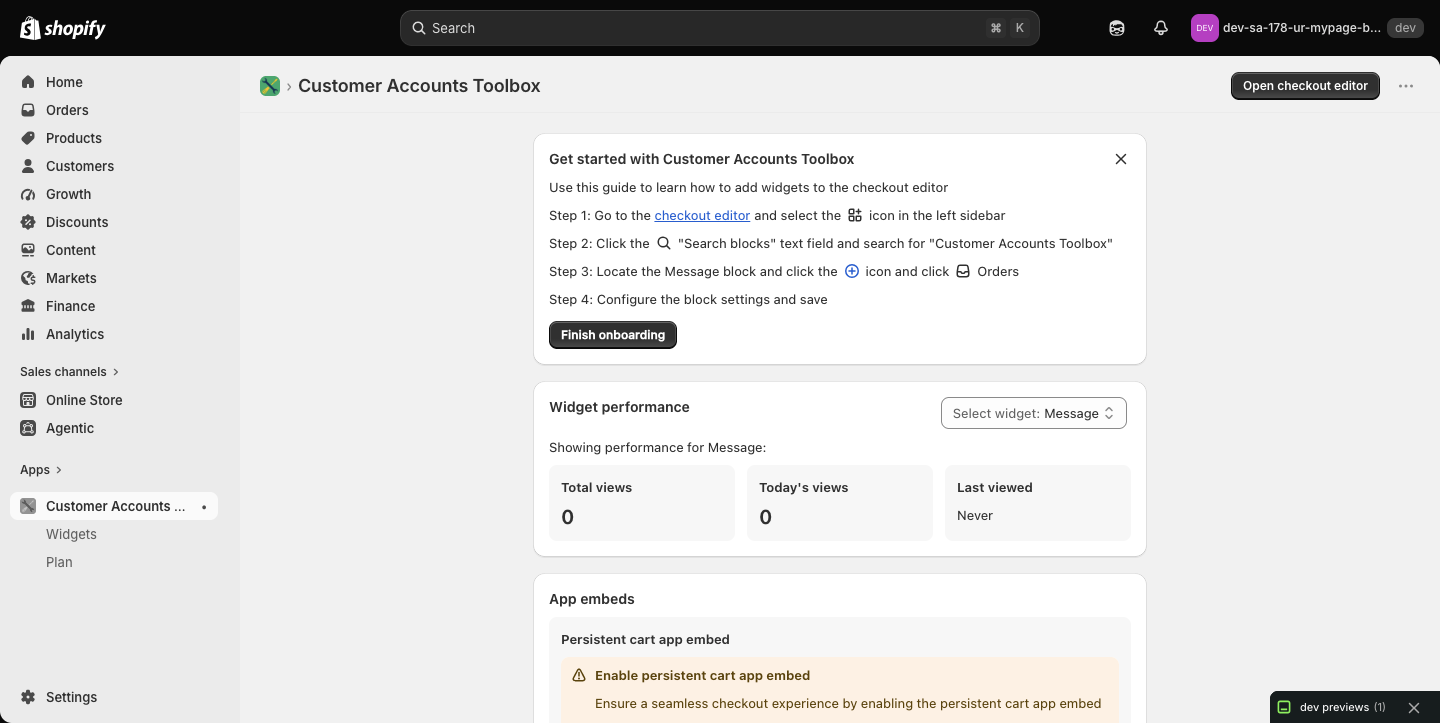Image resolution: width=1440 pixels, height=723 pixels.
Task: Click the Analytics bar chart icon
Action: pyautogui.click(x=28, y=334)
